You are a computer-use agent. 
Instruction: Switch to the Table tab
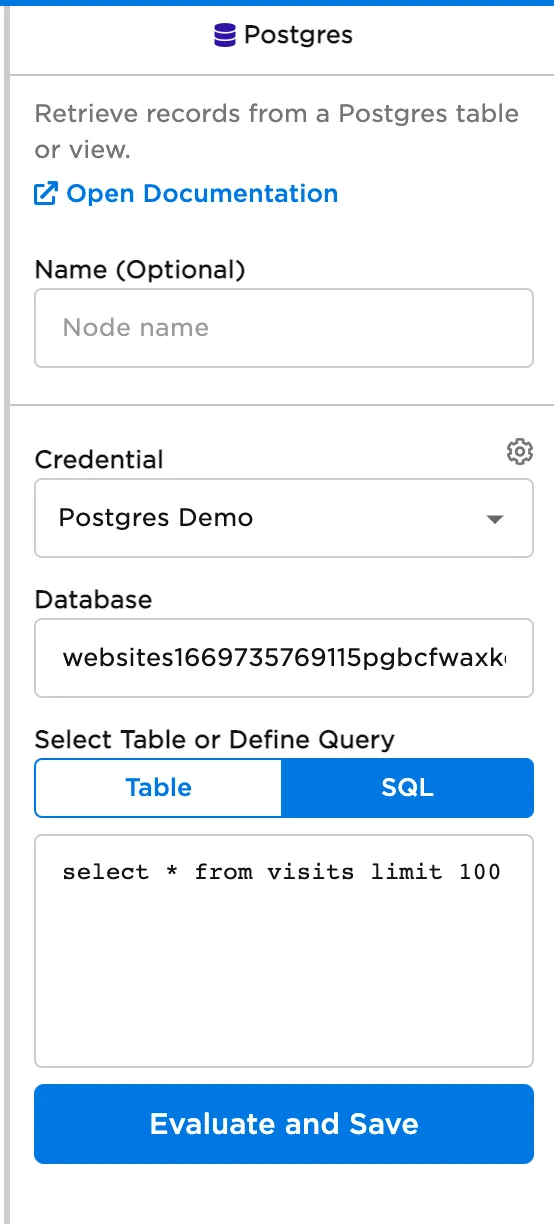tap(159, 787)
